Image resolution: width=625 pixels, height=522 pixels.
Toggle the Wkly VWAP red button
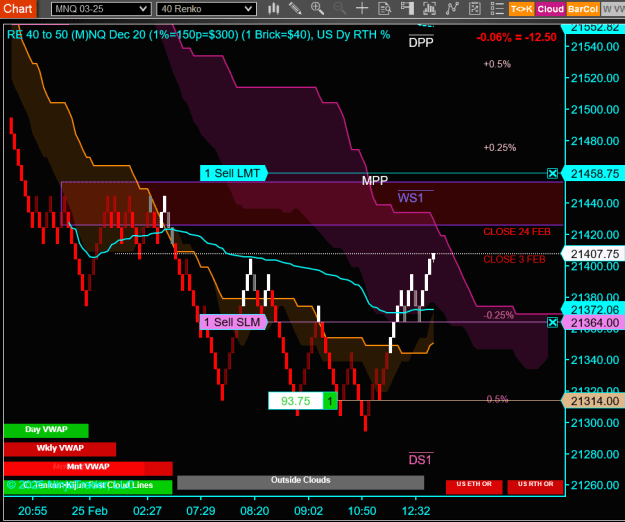pos(60,449)
